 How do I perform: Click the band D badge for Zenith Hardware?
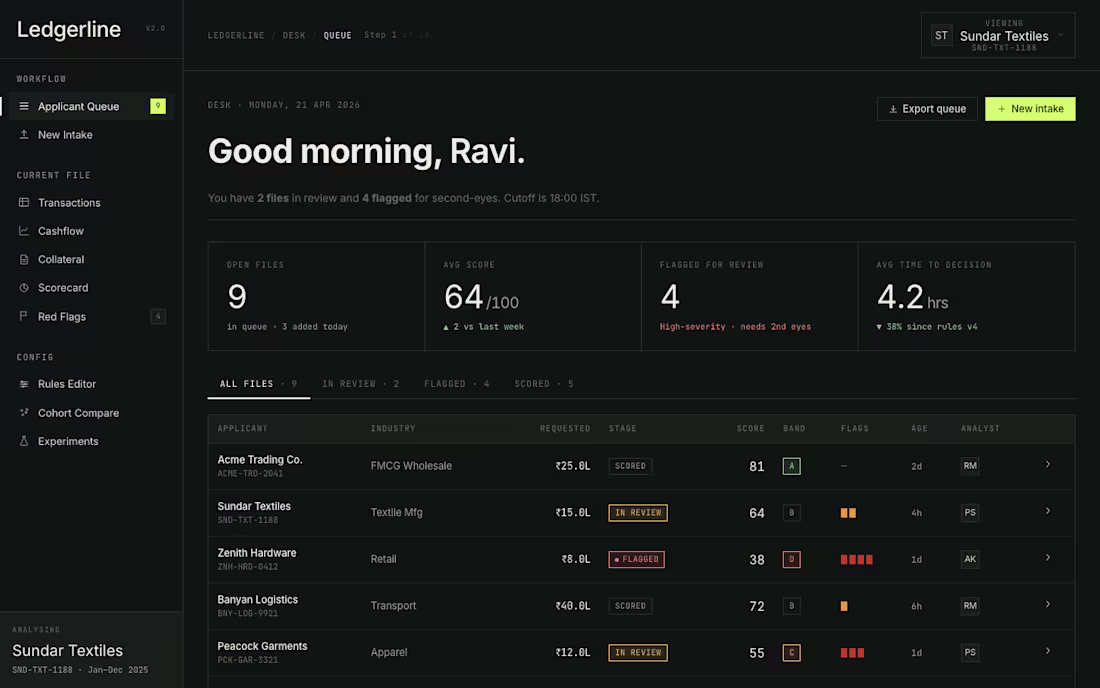(x=791, y=560)
